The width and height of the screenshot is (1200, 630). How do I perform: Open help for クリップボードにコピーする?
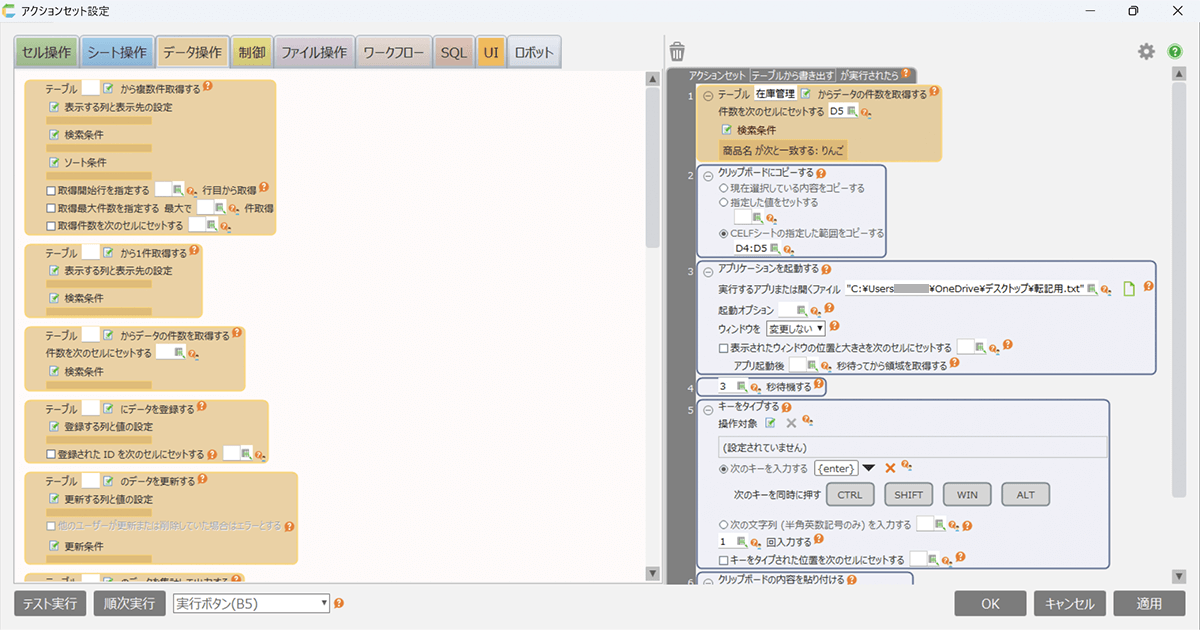point(821,173)
